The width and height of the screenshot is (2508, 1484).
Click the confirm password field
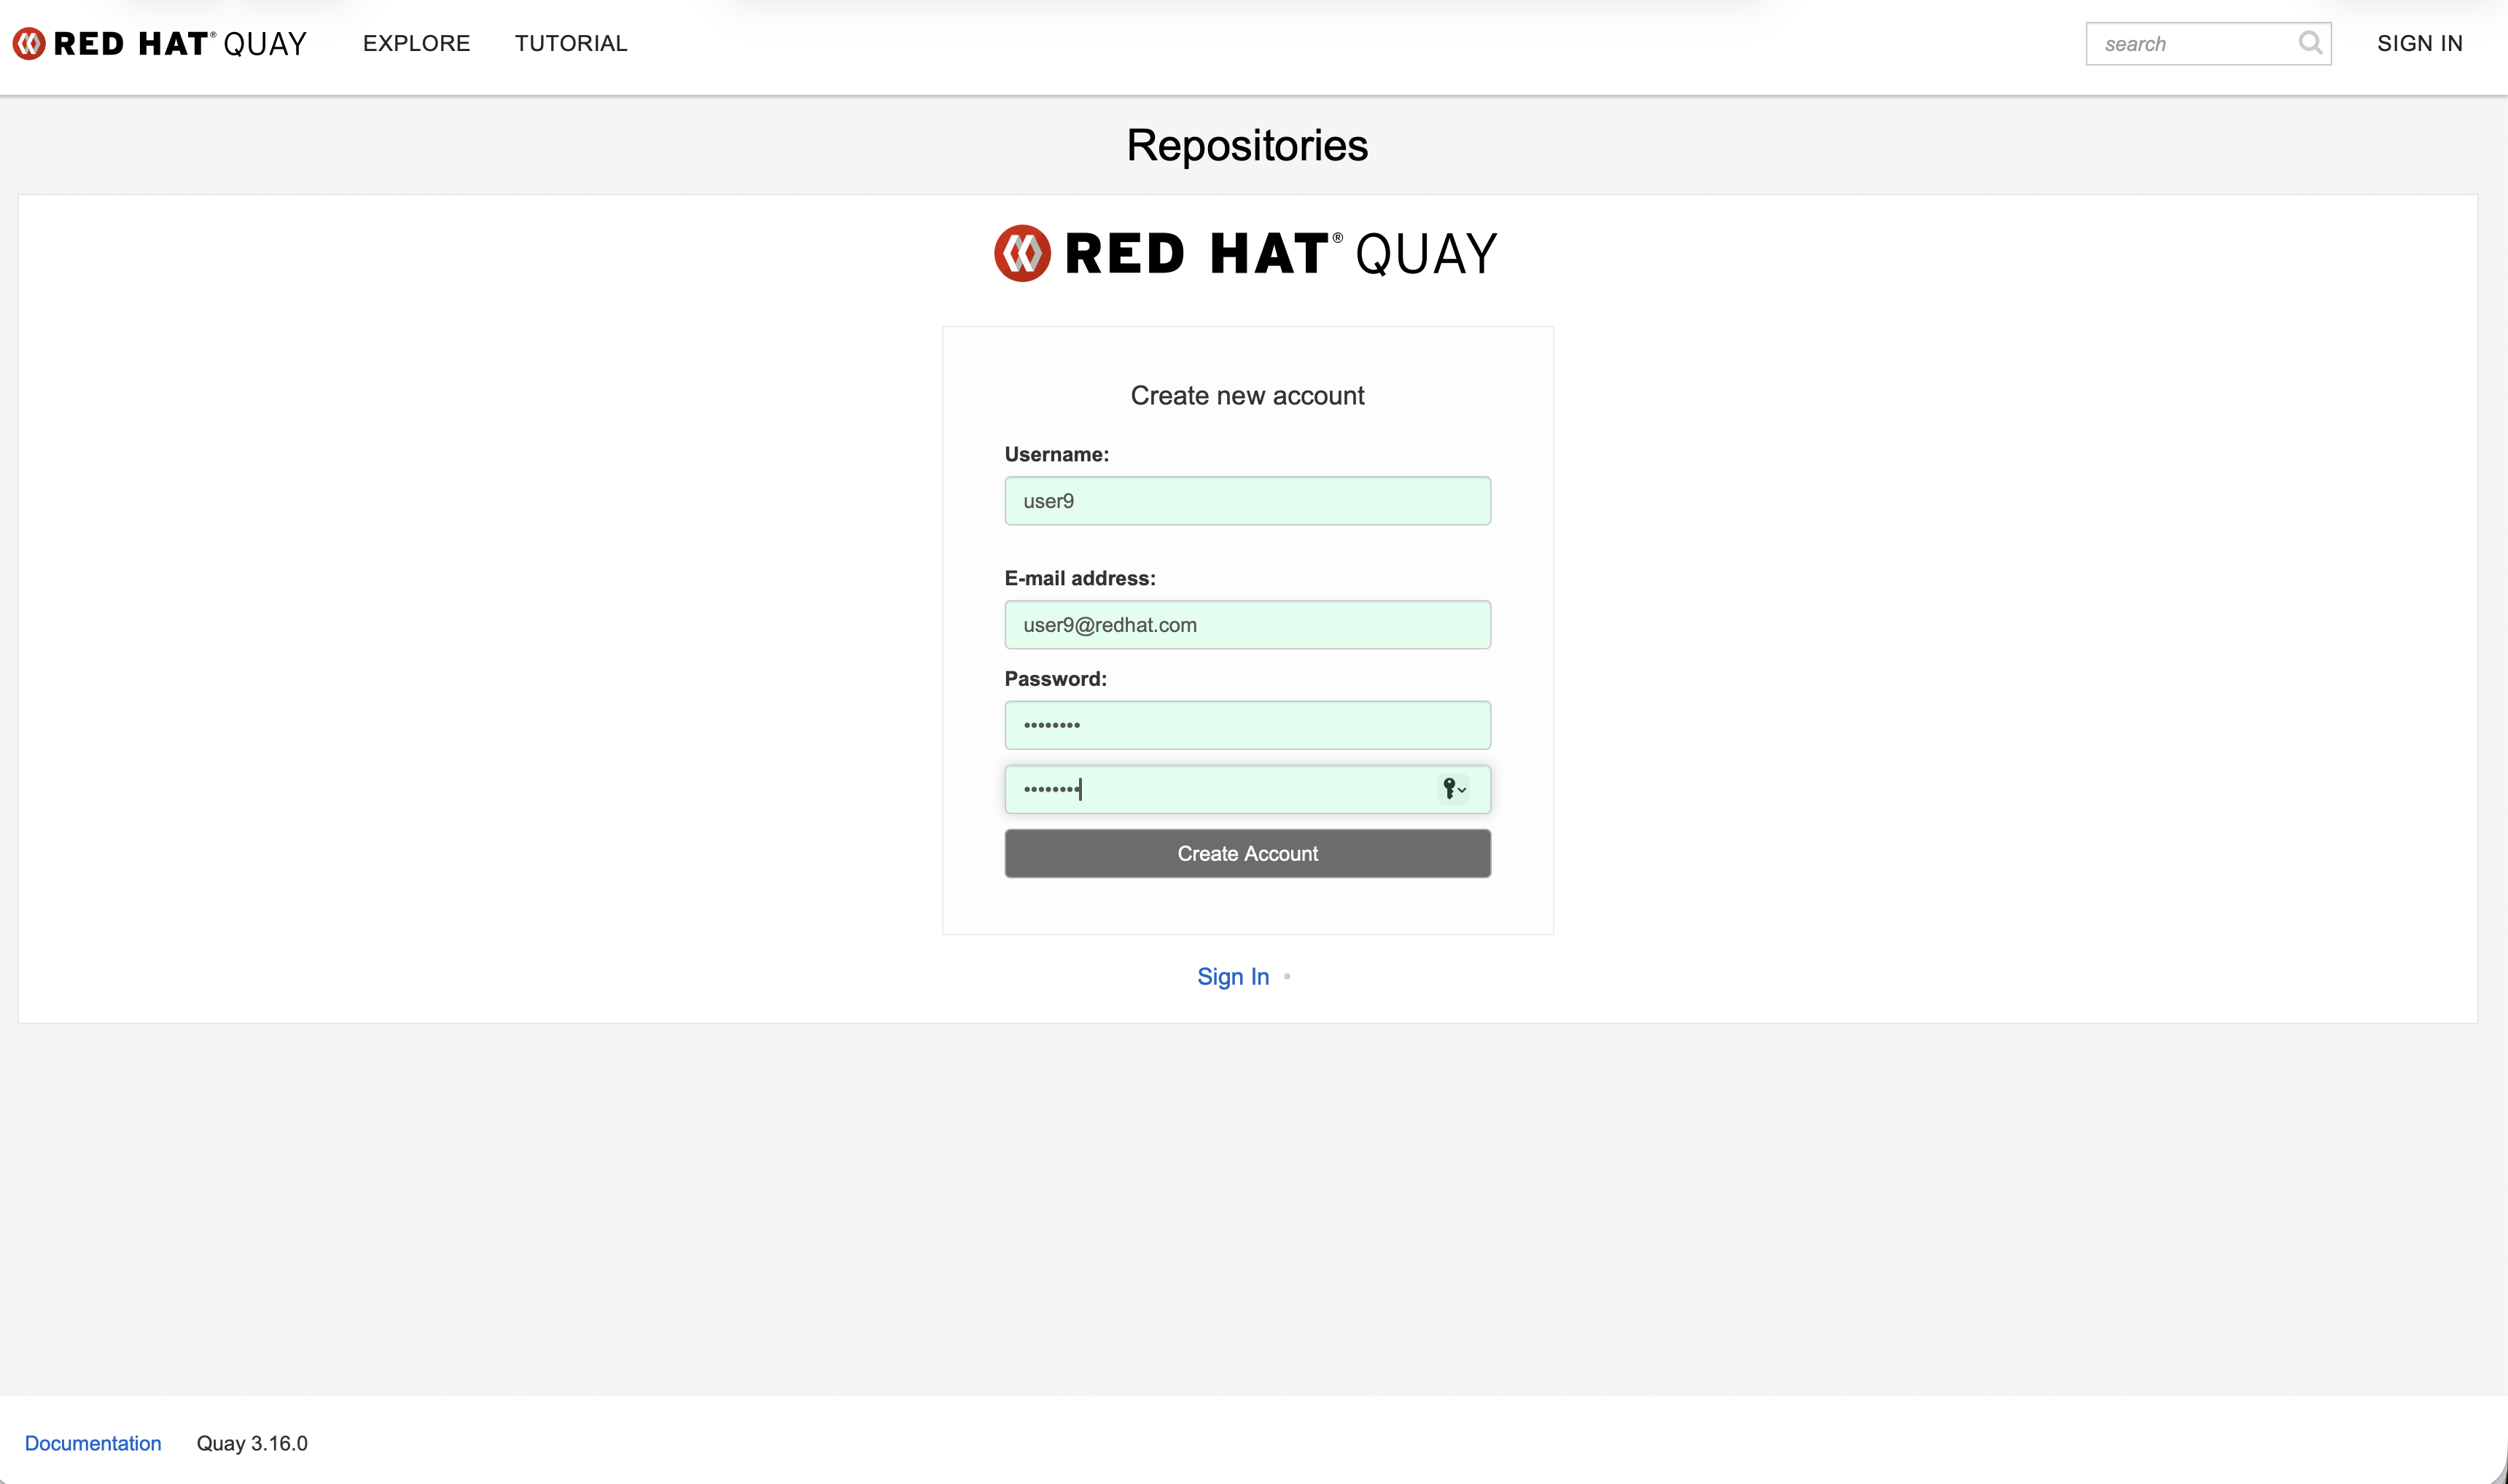point(1220,789)
